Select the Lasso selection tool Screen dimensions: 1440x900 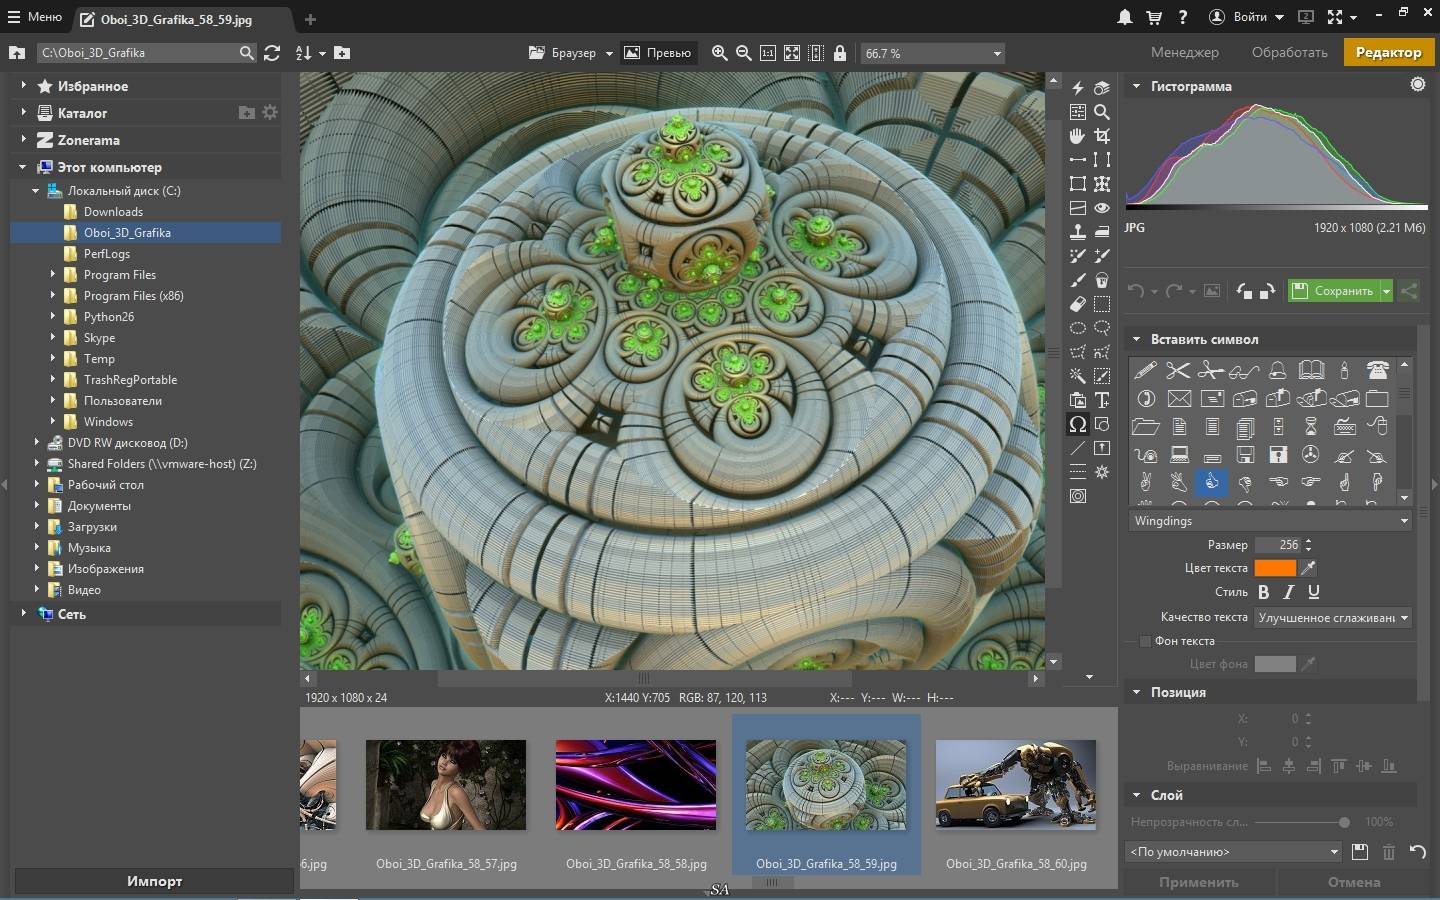(x=1102, y=328)
